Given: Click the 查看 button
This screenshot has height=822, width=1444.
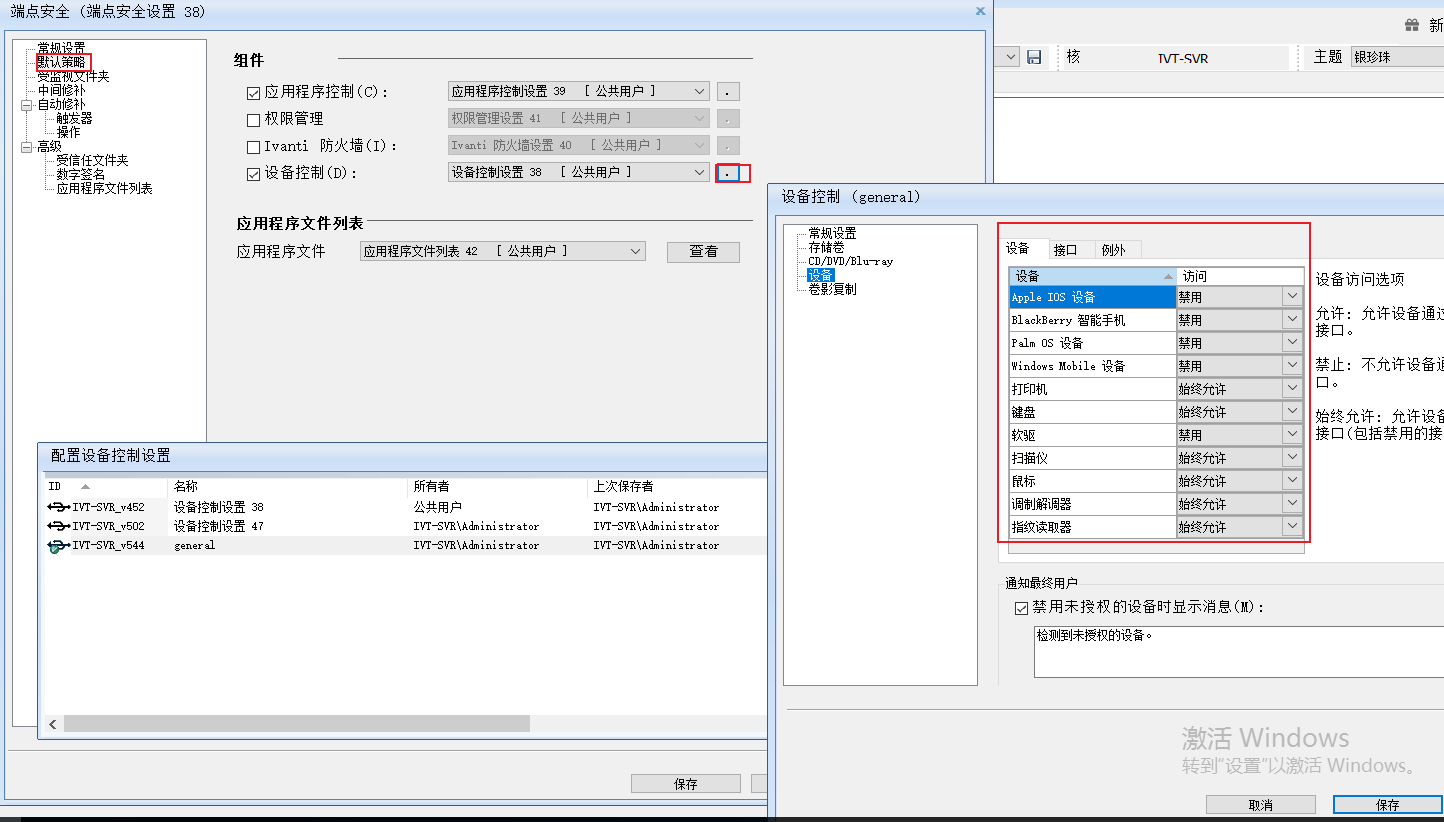Looking at the screenshot, I should (x=703, y=252).
